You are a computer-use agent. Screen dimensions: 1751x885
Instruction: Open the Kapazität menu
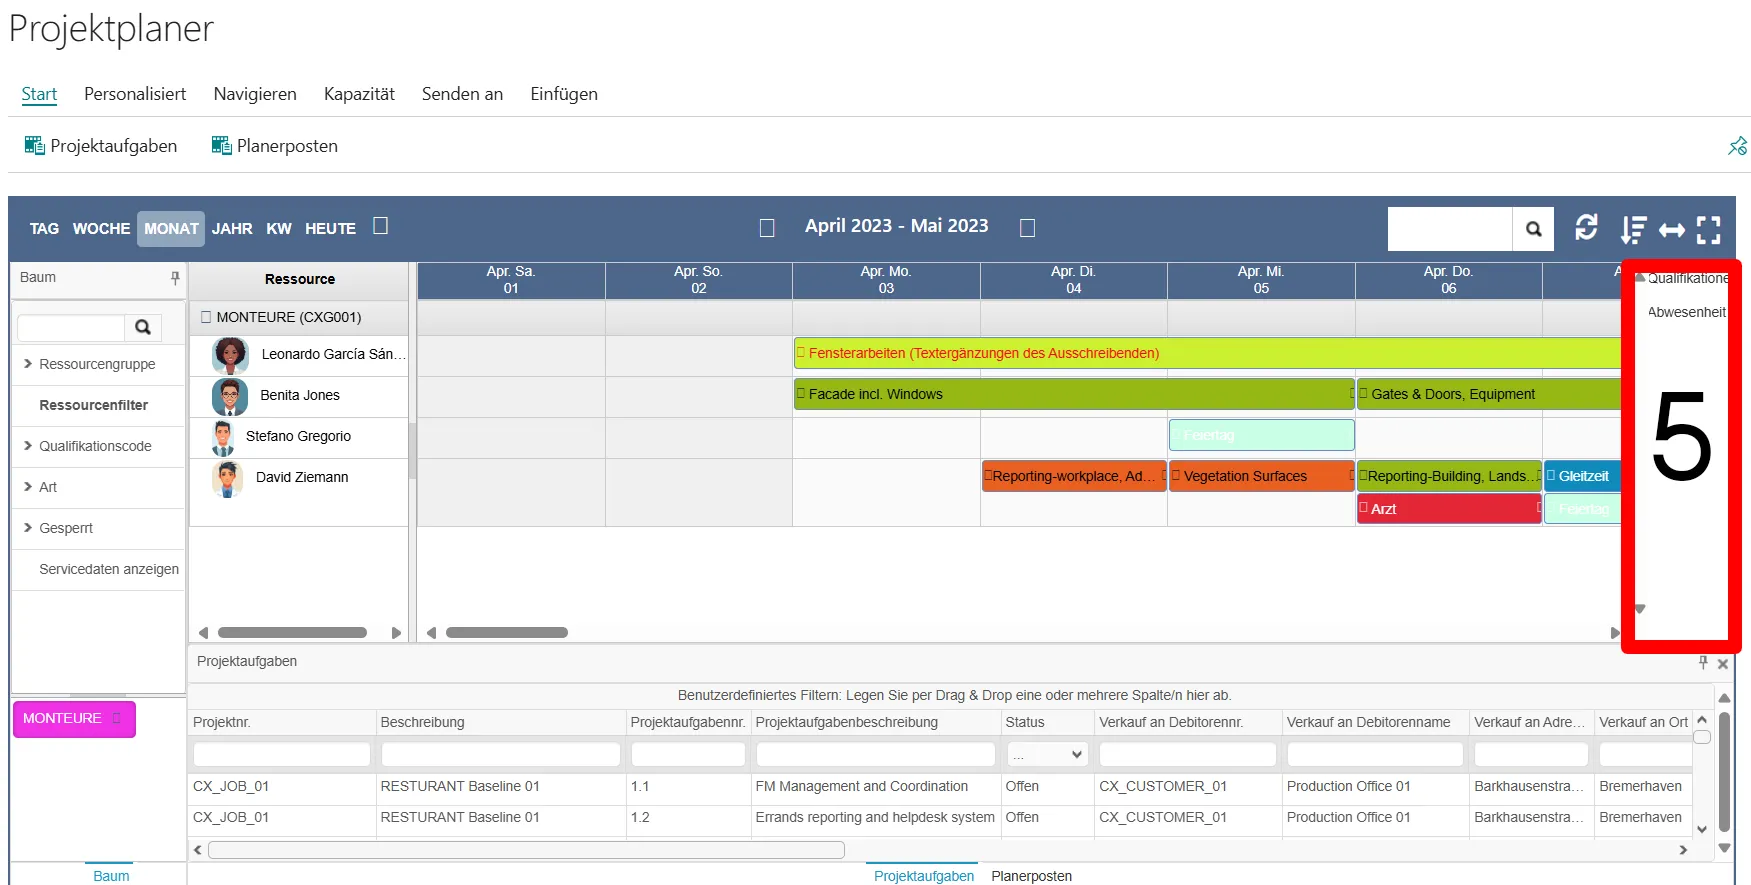pyautogui.click(x=359, y=94)
